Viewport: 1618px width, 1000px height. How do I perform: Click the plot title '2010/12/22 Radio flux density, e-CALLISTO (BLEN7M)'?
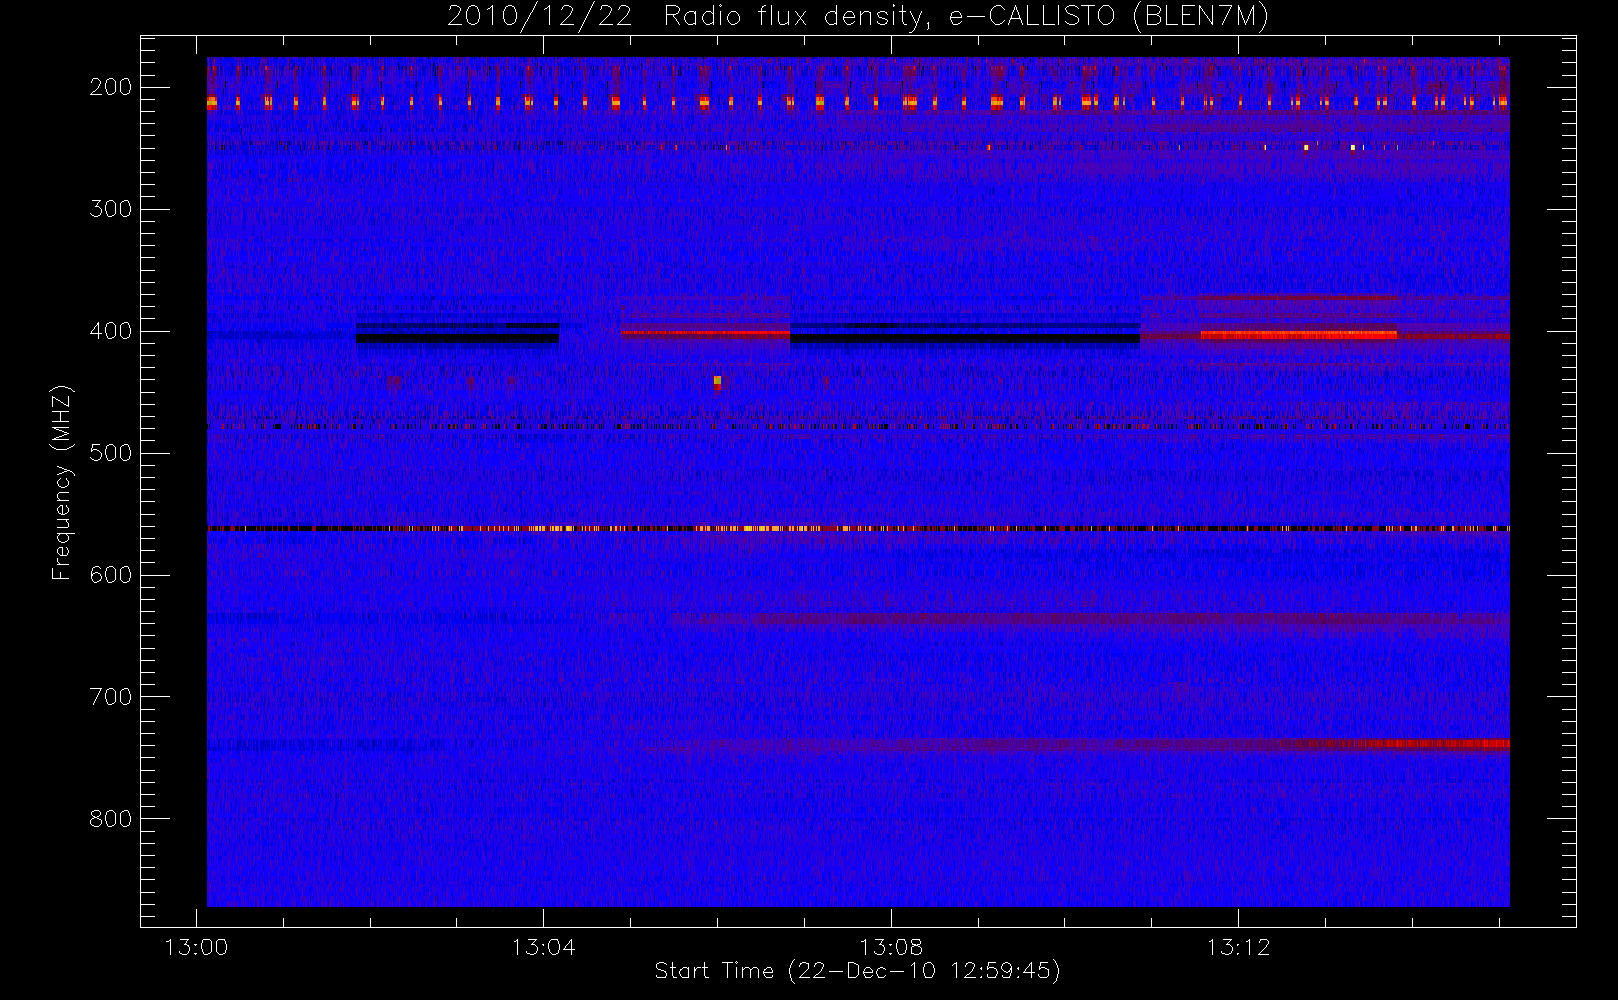click(857, 17)
